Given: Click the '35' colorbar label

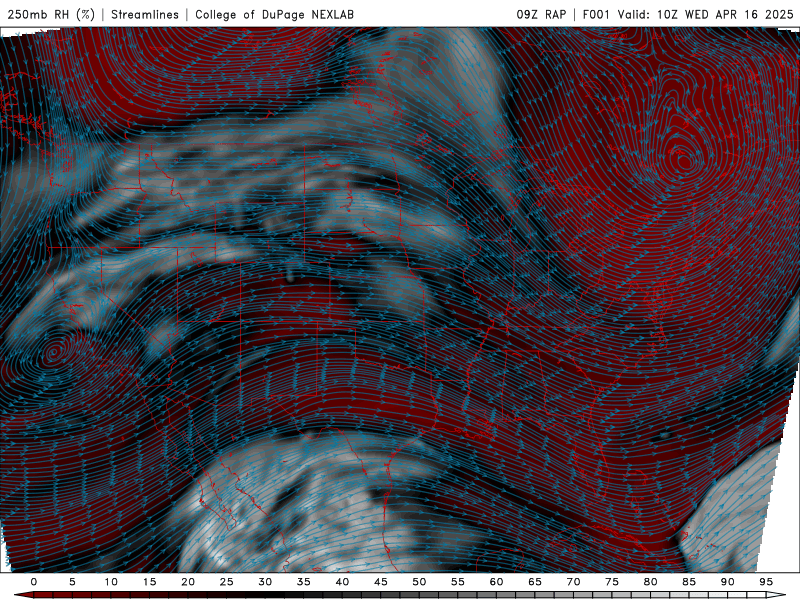Looking at the screenshot, I should pyautogui.click(x=304, y=582).
